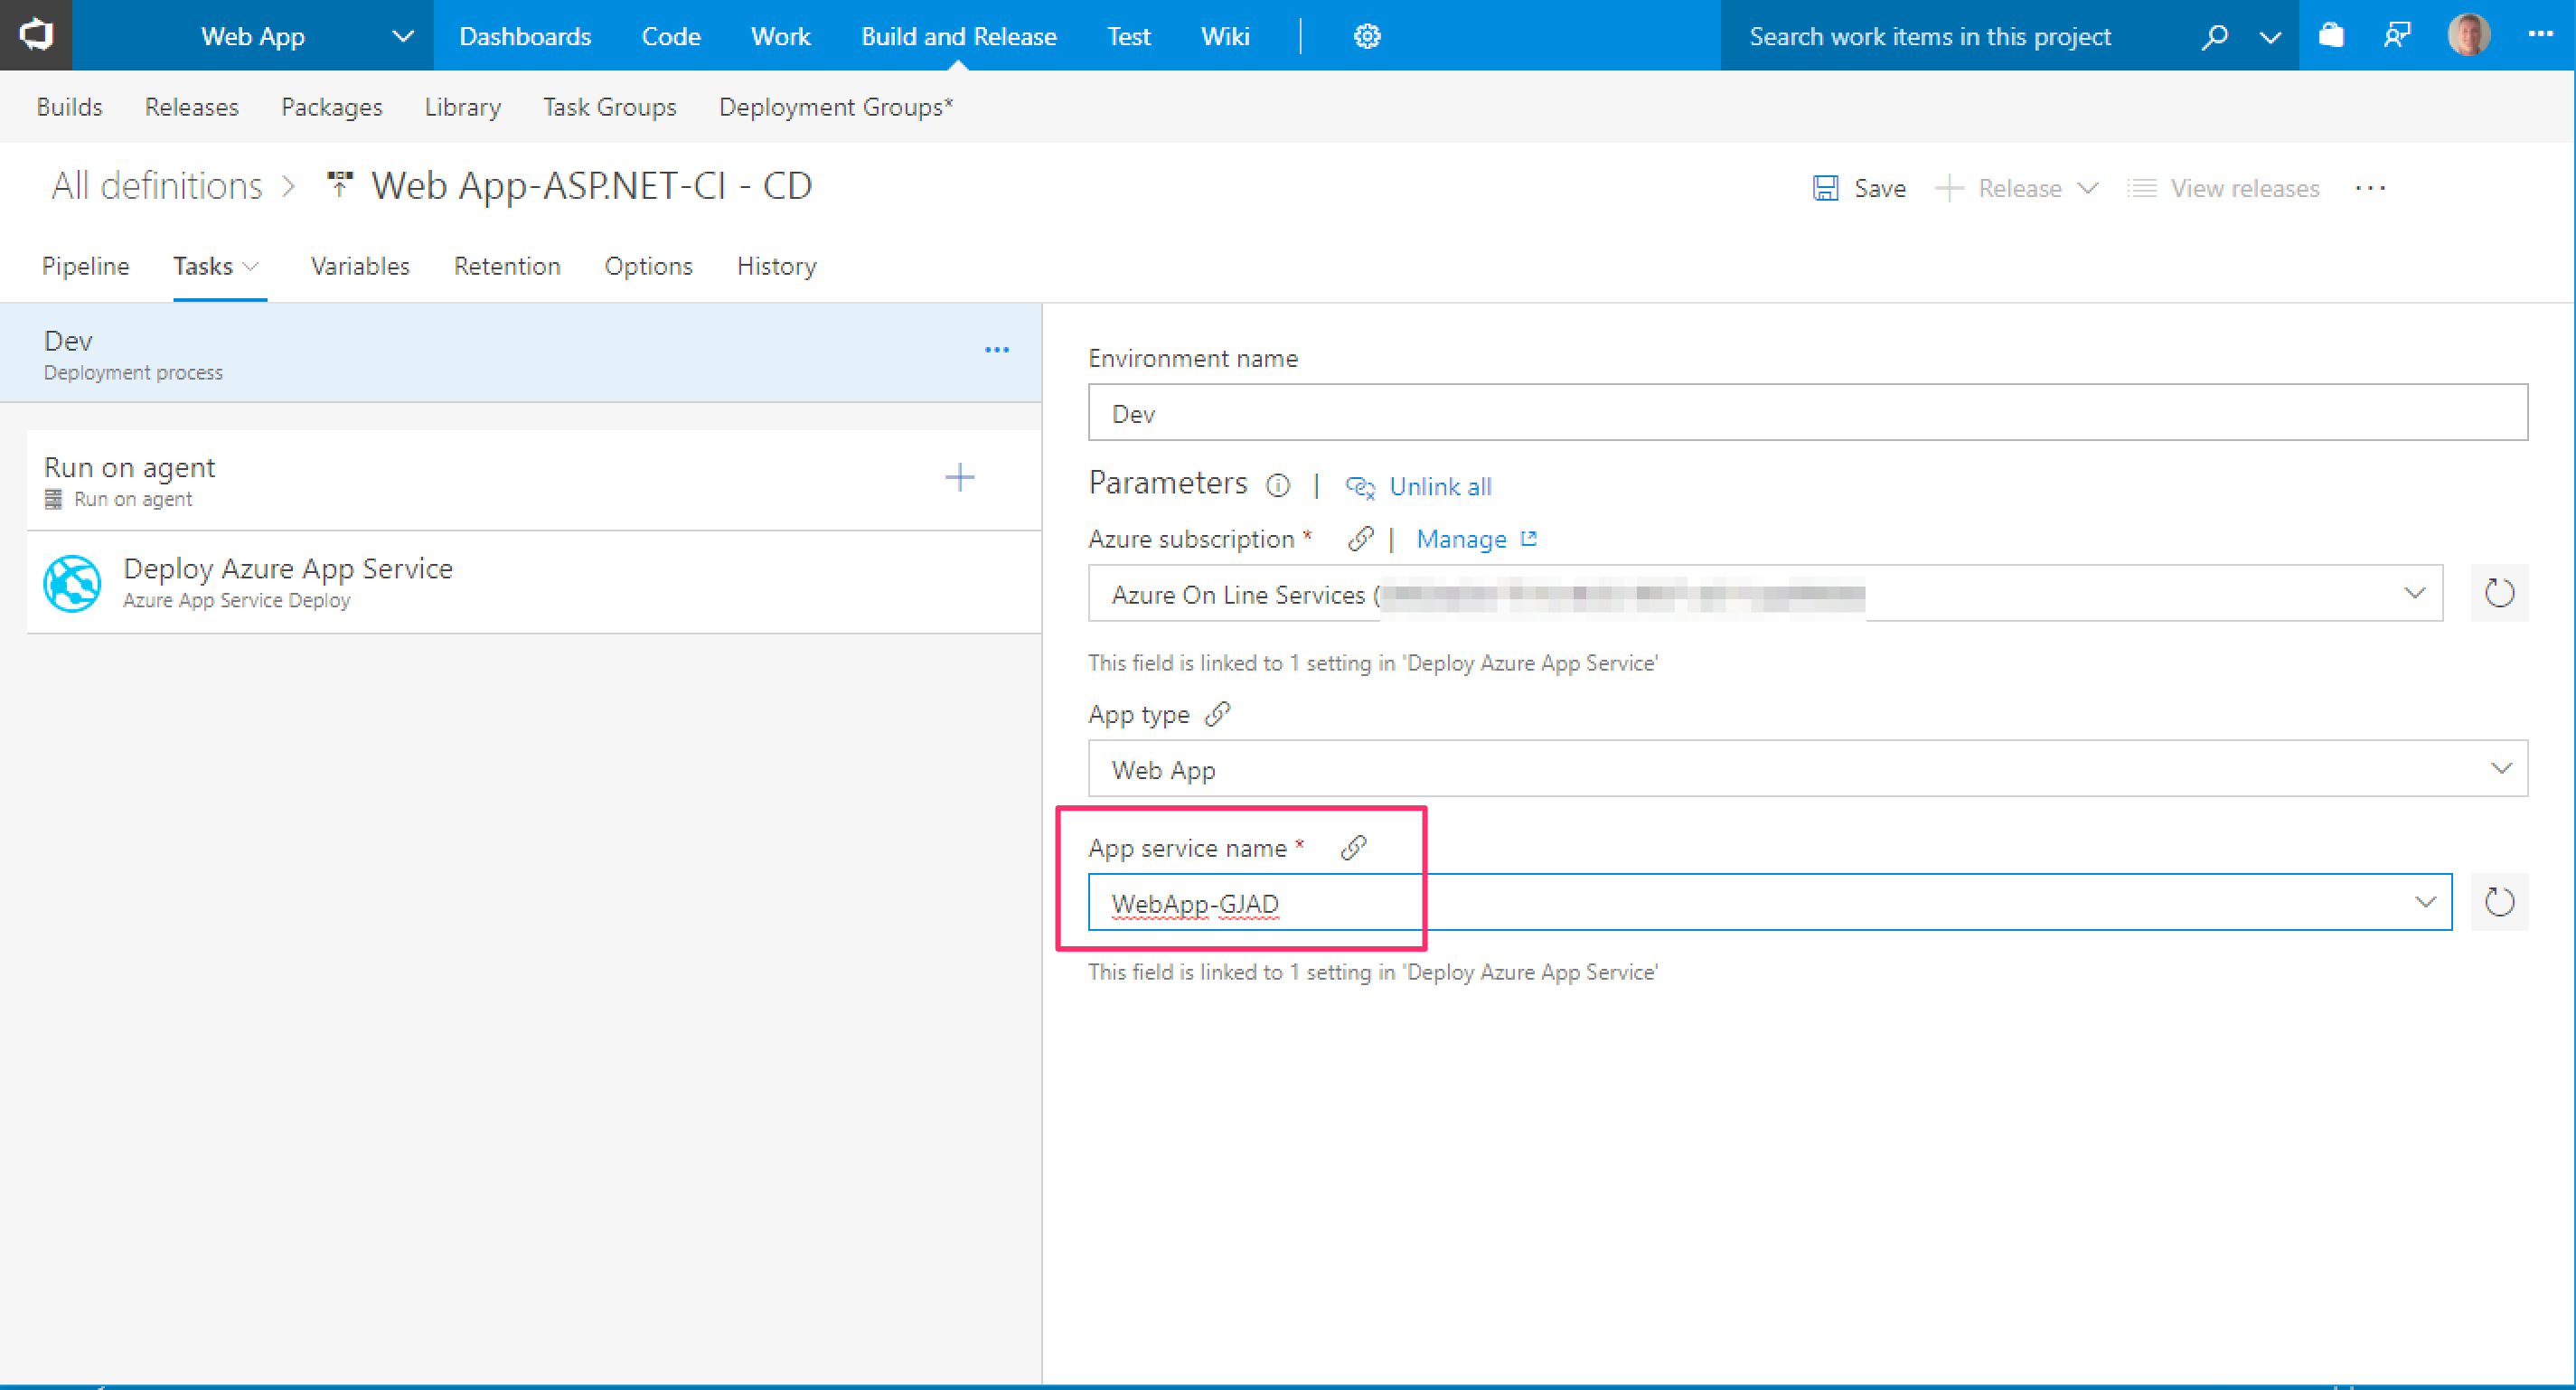Click the App service name link icon
Image resolution: width=2576 pixels, height=1390 pixels.
[1353, 848]
